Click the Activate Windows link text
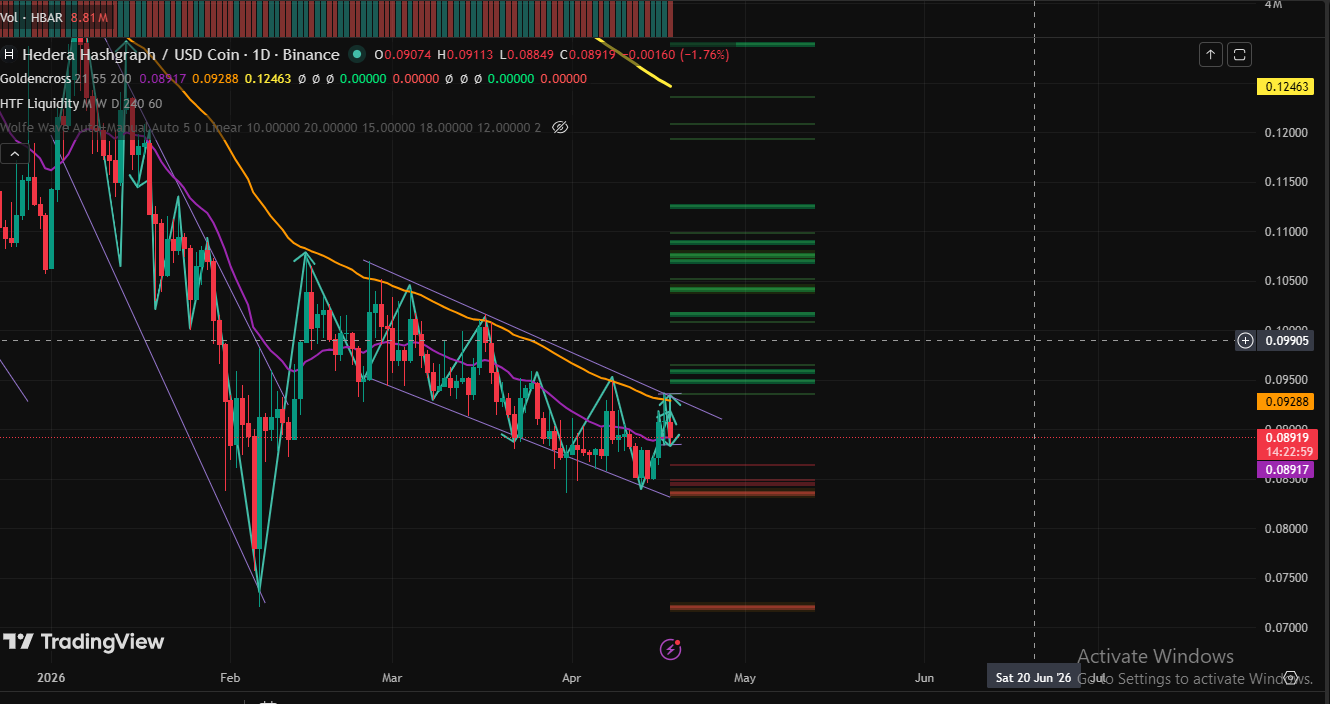Viewport: 1330px width, 704px height. pyautogui.click(x=1155, y=656)
